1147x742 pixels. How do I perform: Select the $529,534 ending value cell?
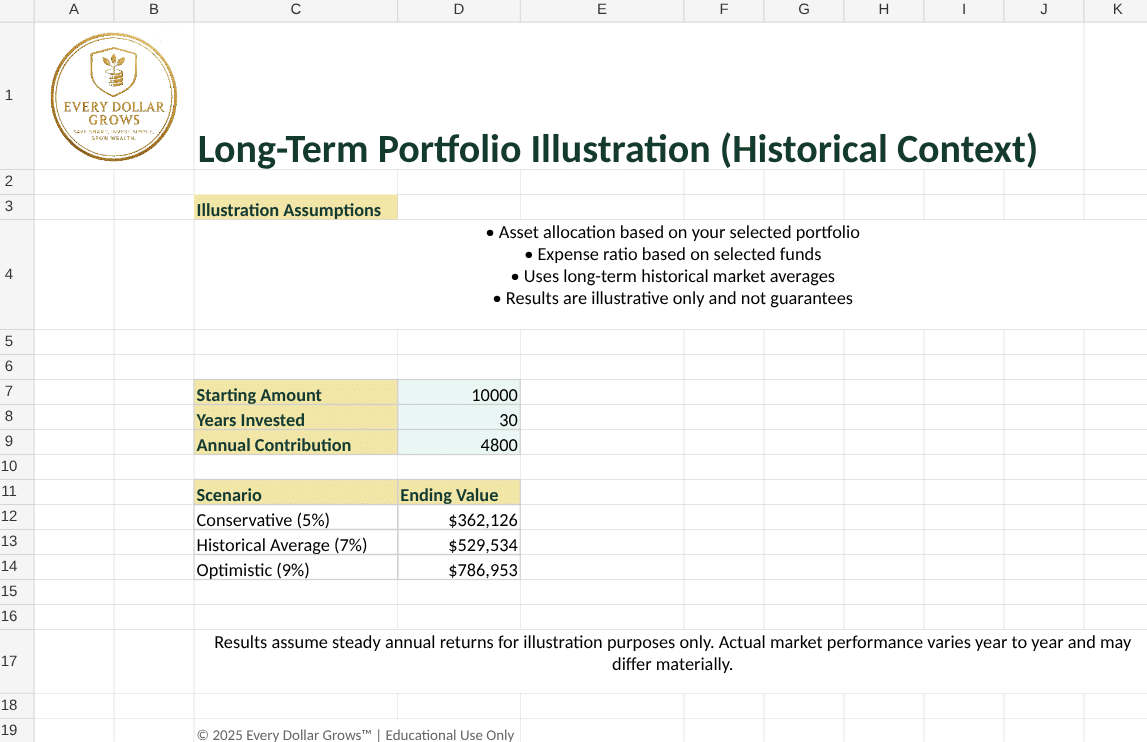pyautogui.click(x=459, y=542)
